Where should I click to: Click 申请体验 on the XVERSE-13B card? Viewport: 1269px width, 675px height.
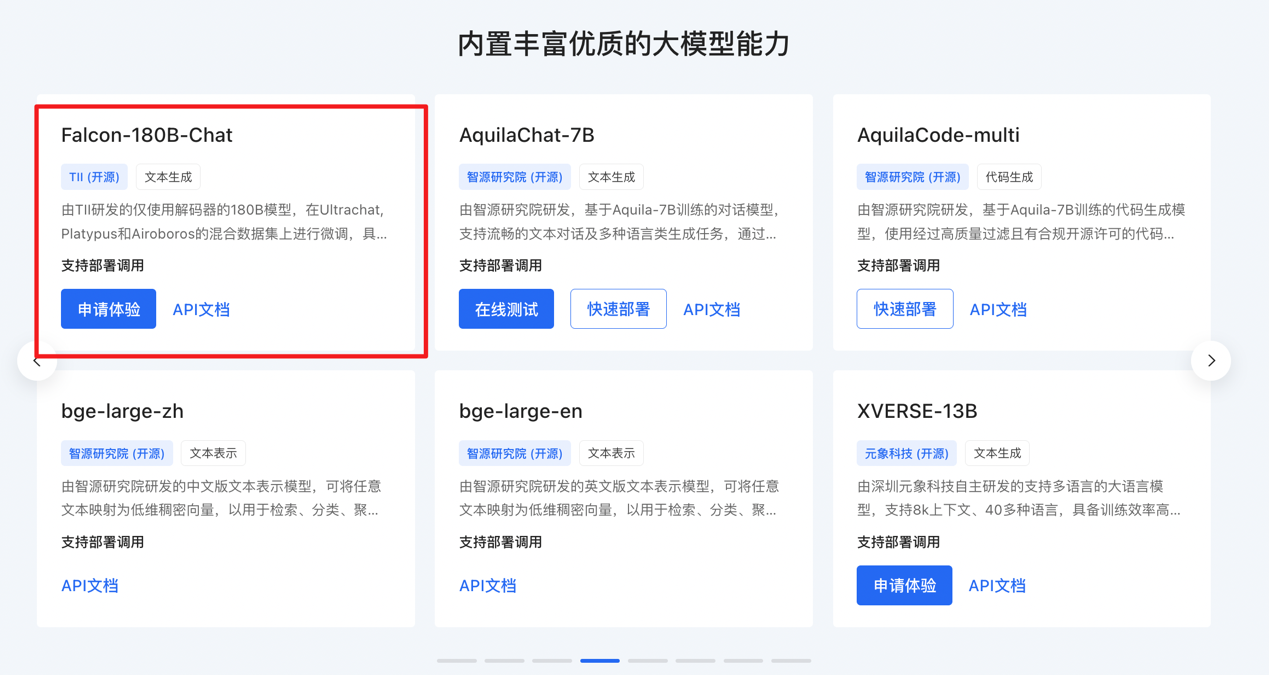pos(904,585)
